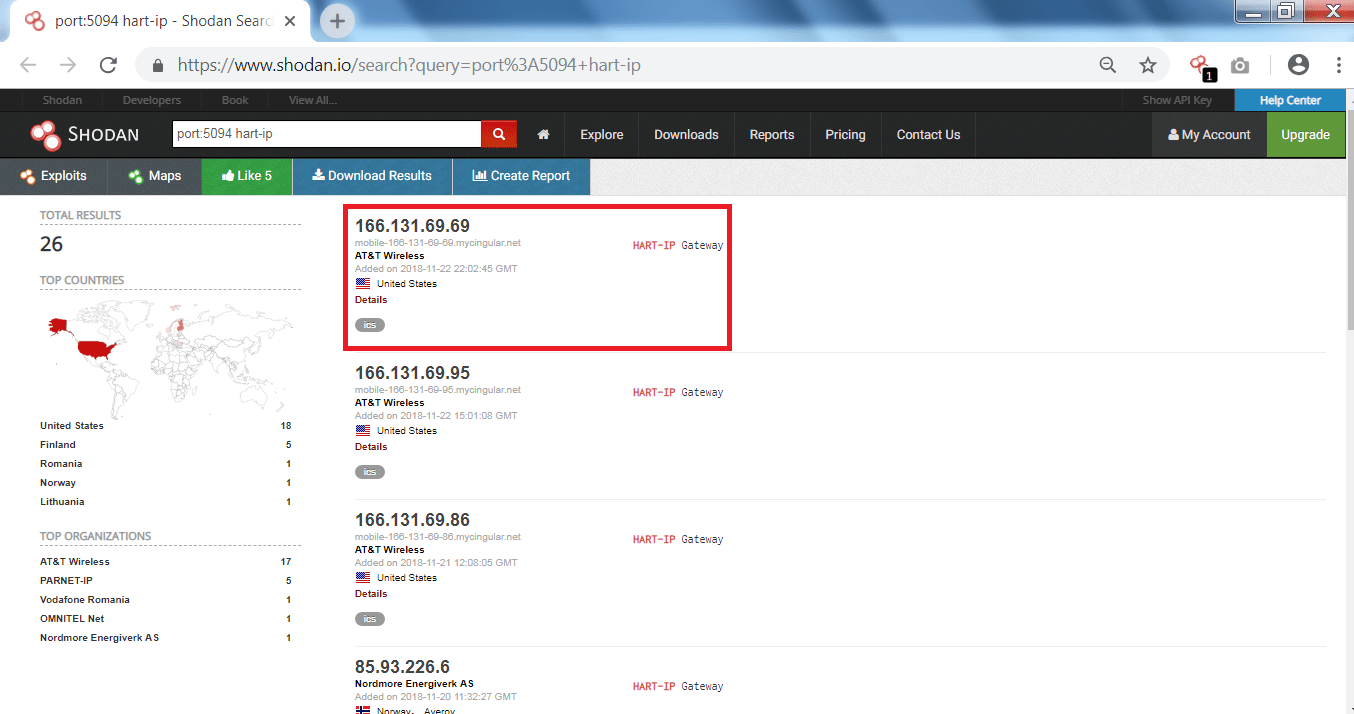This screenshot has width=1354, height=714.
Task: Like this search with Like 5
Action: (x=247, y=176)
